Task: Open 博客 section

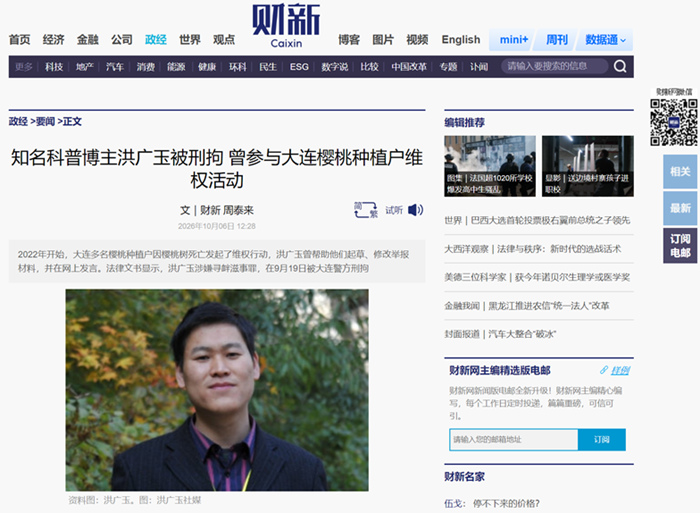Action: point(349,40)
